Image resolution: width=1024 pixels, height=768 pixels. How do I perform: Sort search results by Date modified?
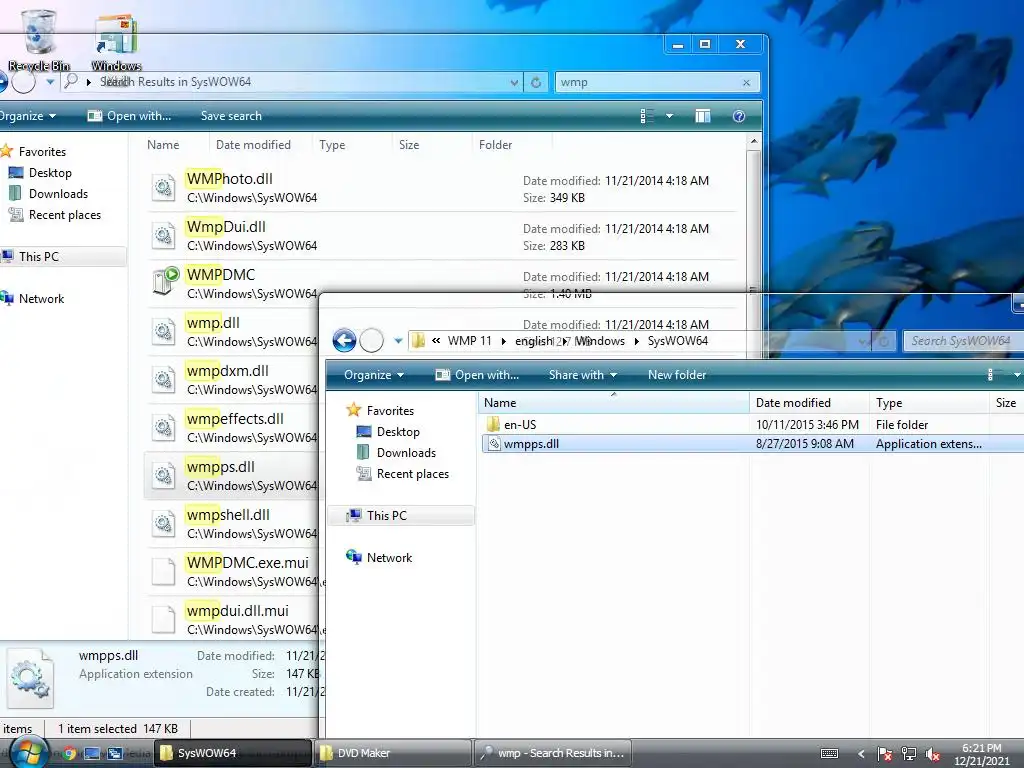tap(253, 145)
